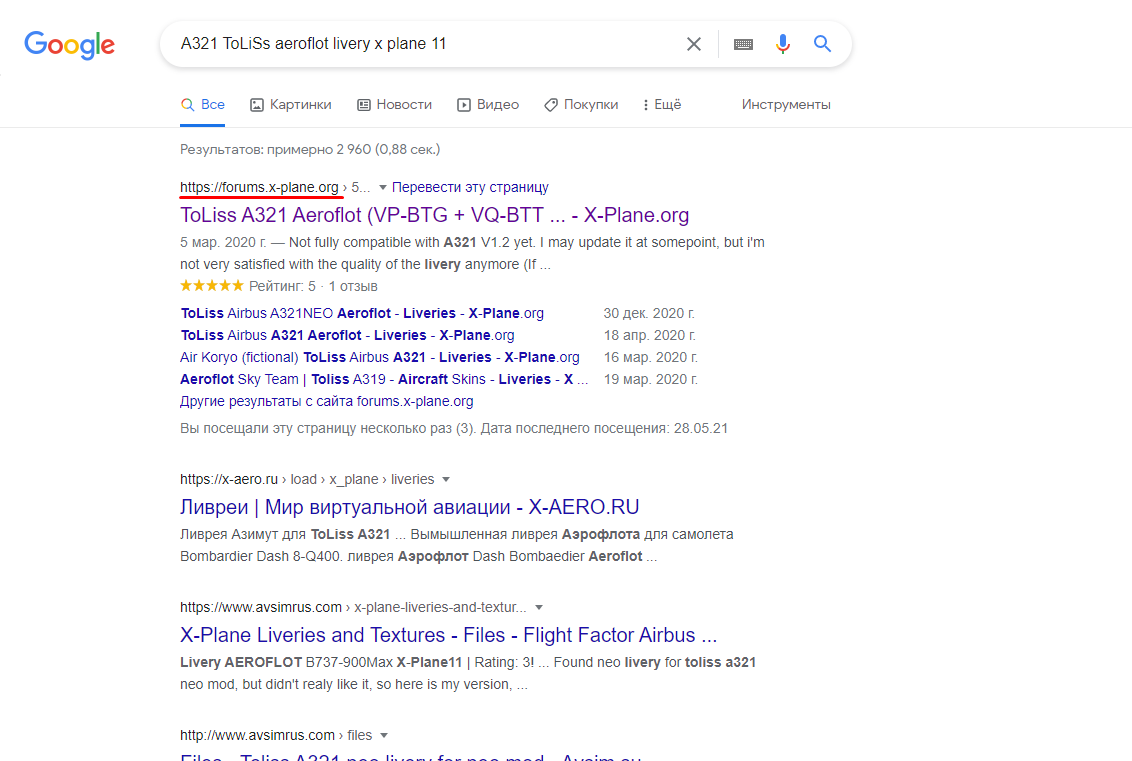Click the http://www.avsimrus.com › files URL
The image size is (1132, 761).
[x=276, y=735]
